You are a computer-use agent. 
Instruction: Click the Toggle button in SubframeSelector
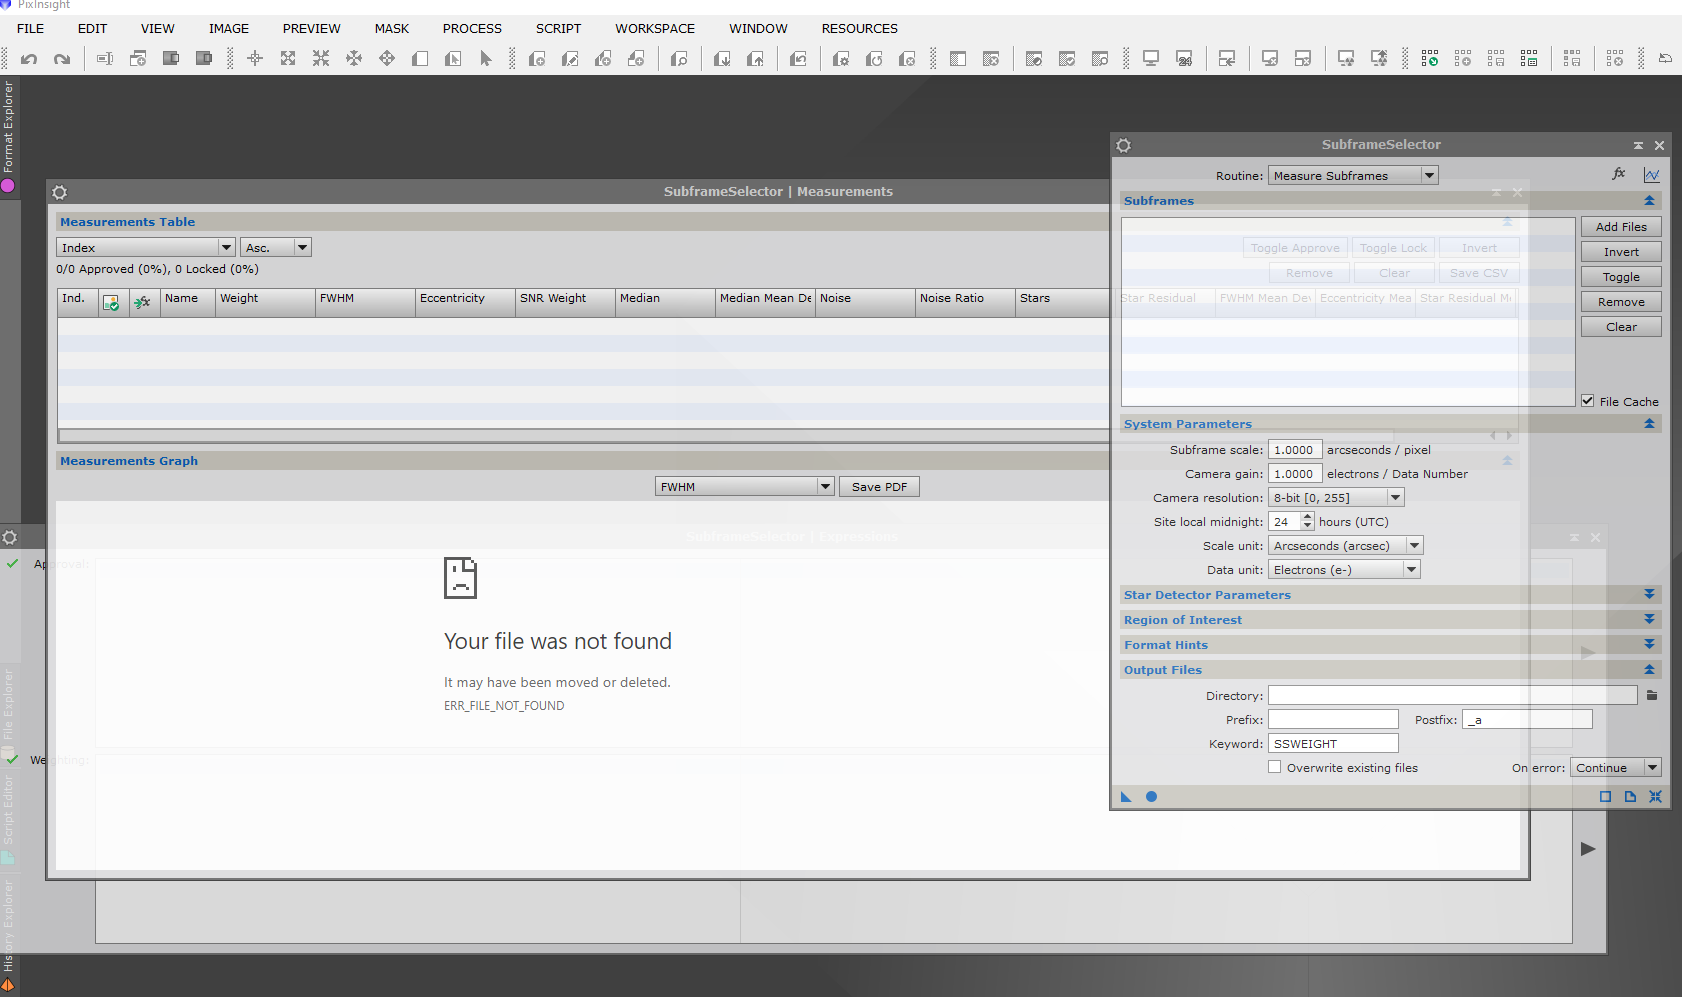coord(1621,277)
